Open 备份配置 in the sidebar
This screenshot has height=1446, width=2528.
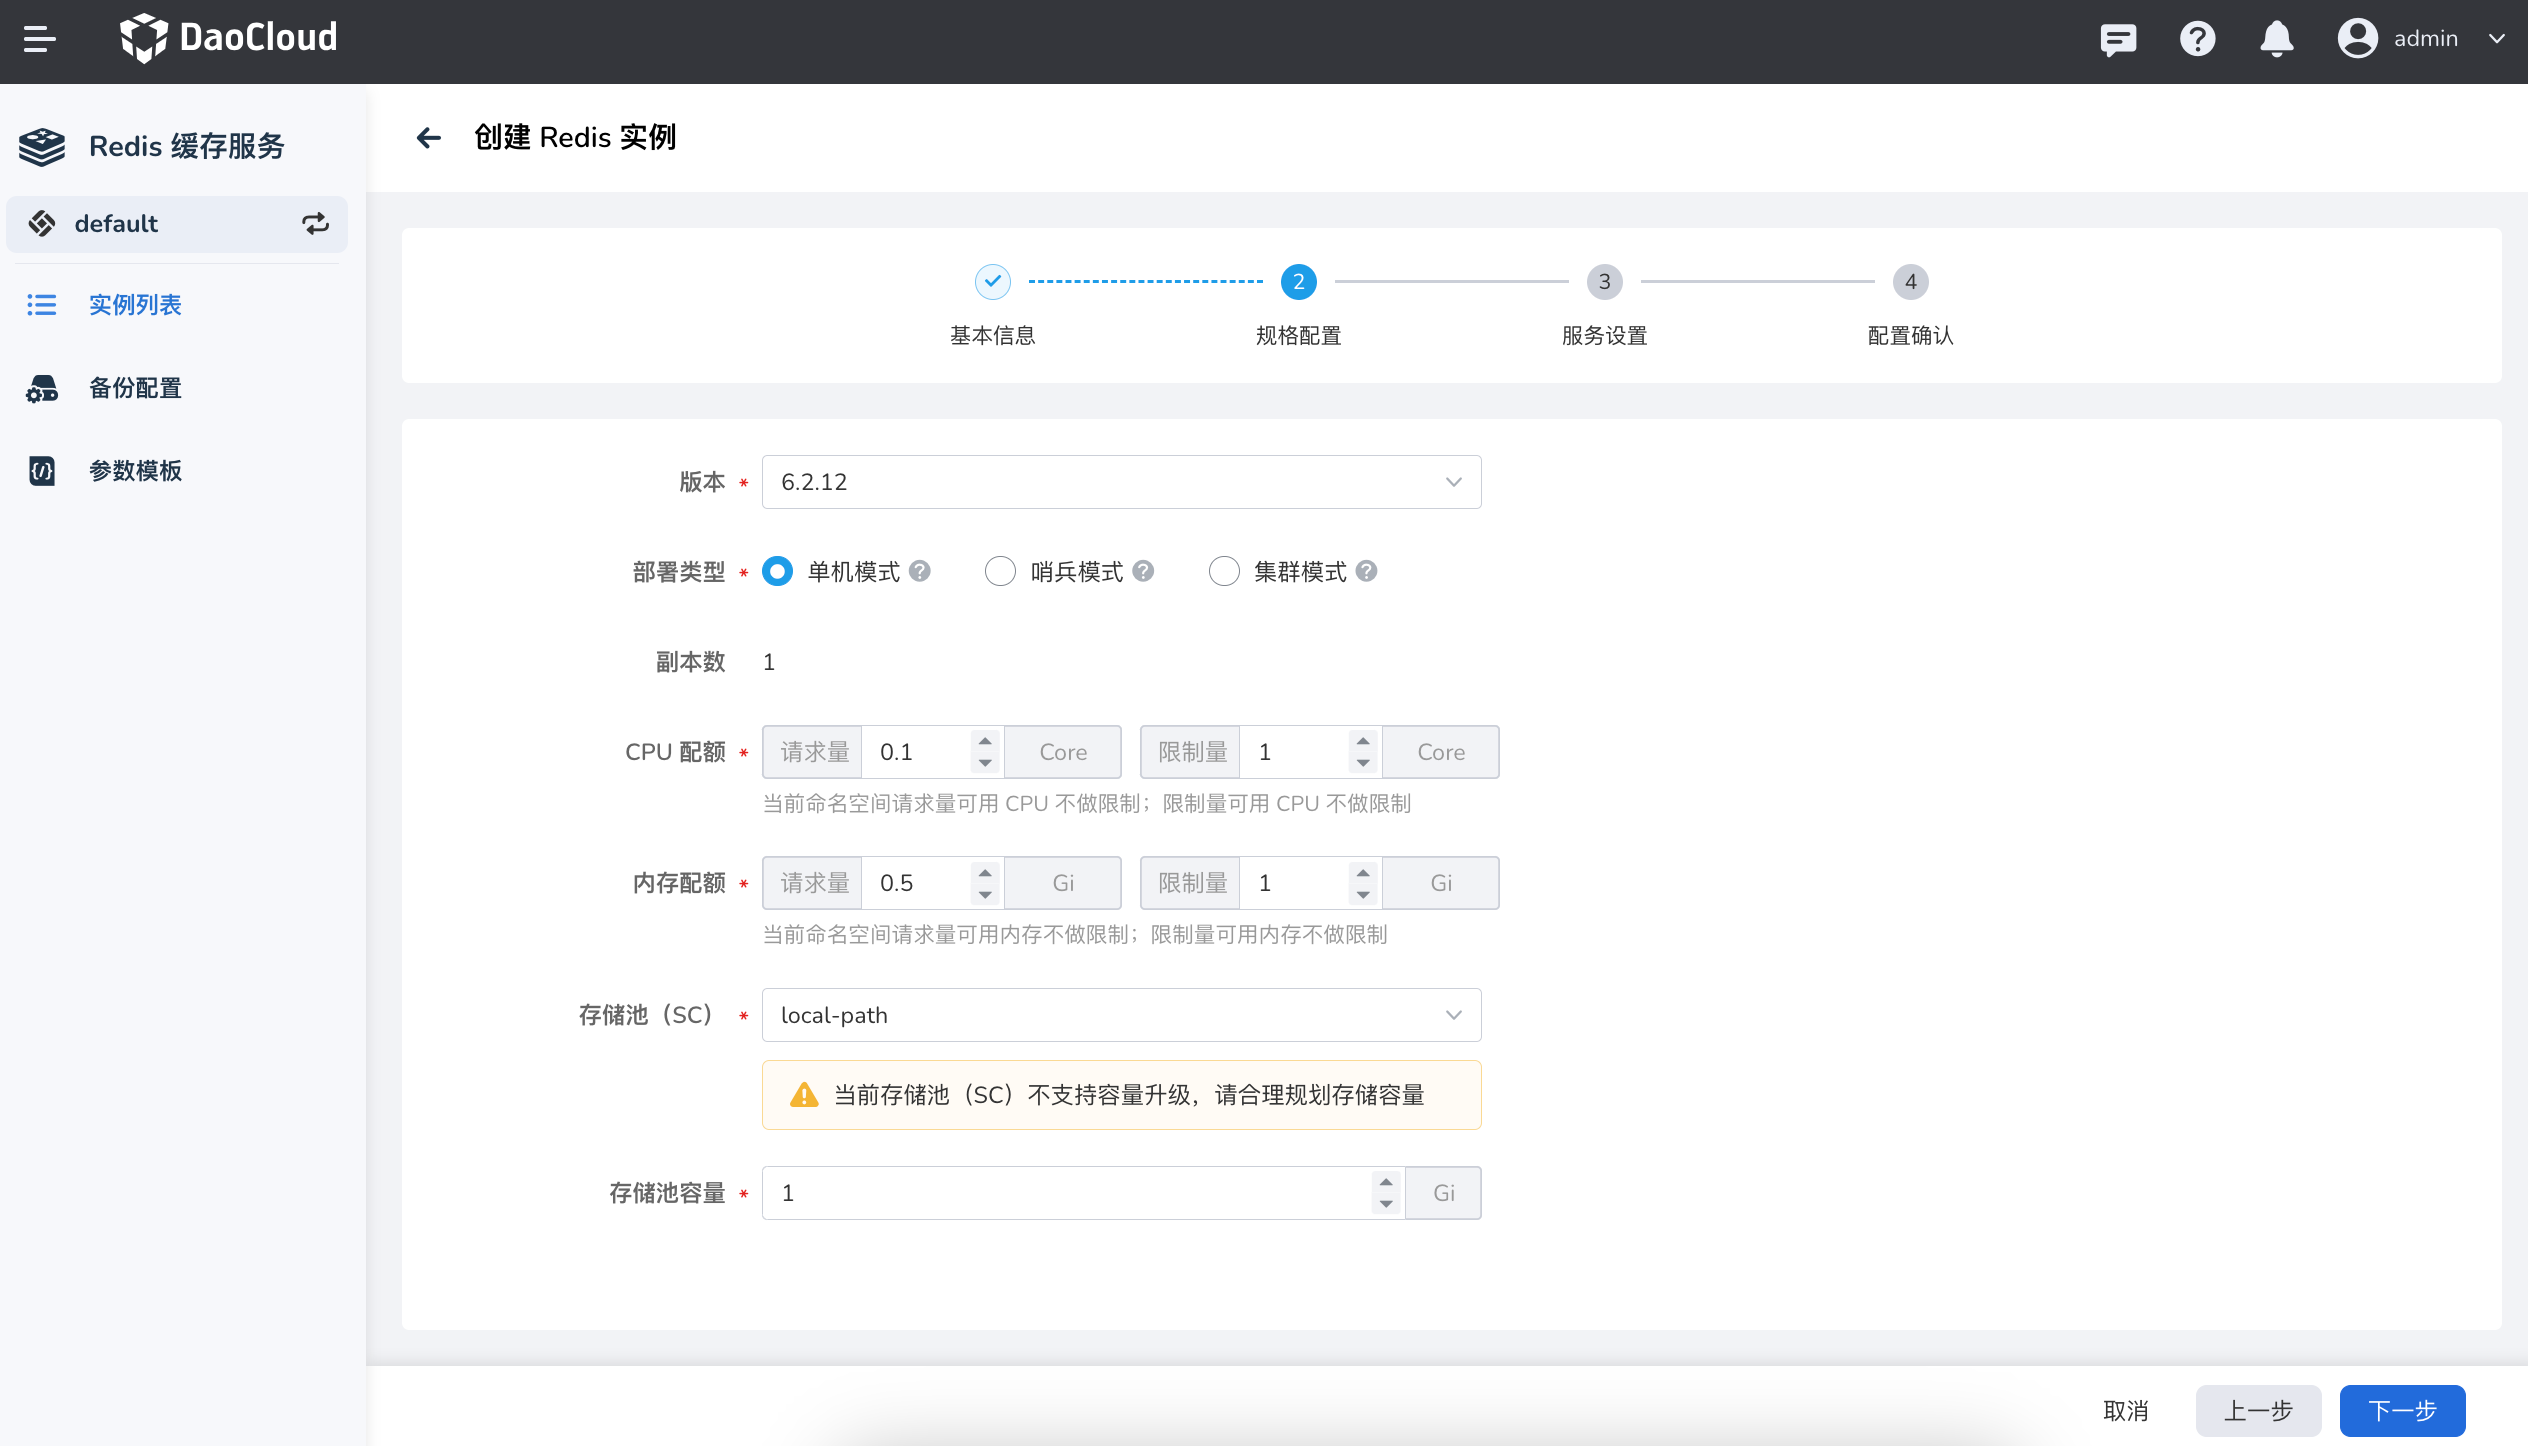tap(135, 388)
